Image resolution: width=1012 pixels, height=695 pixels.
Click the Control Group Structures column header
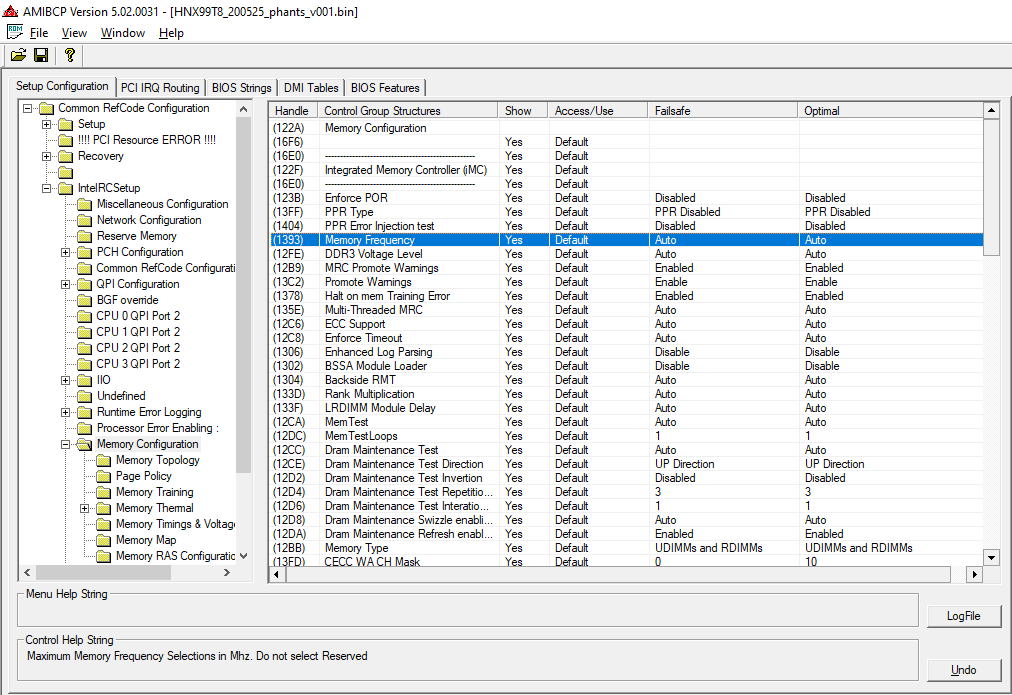point(408,111)
